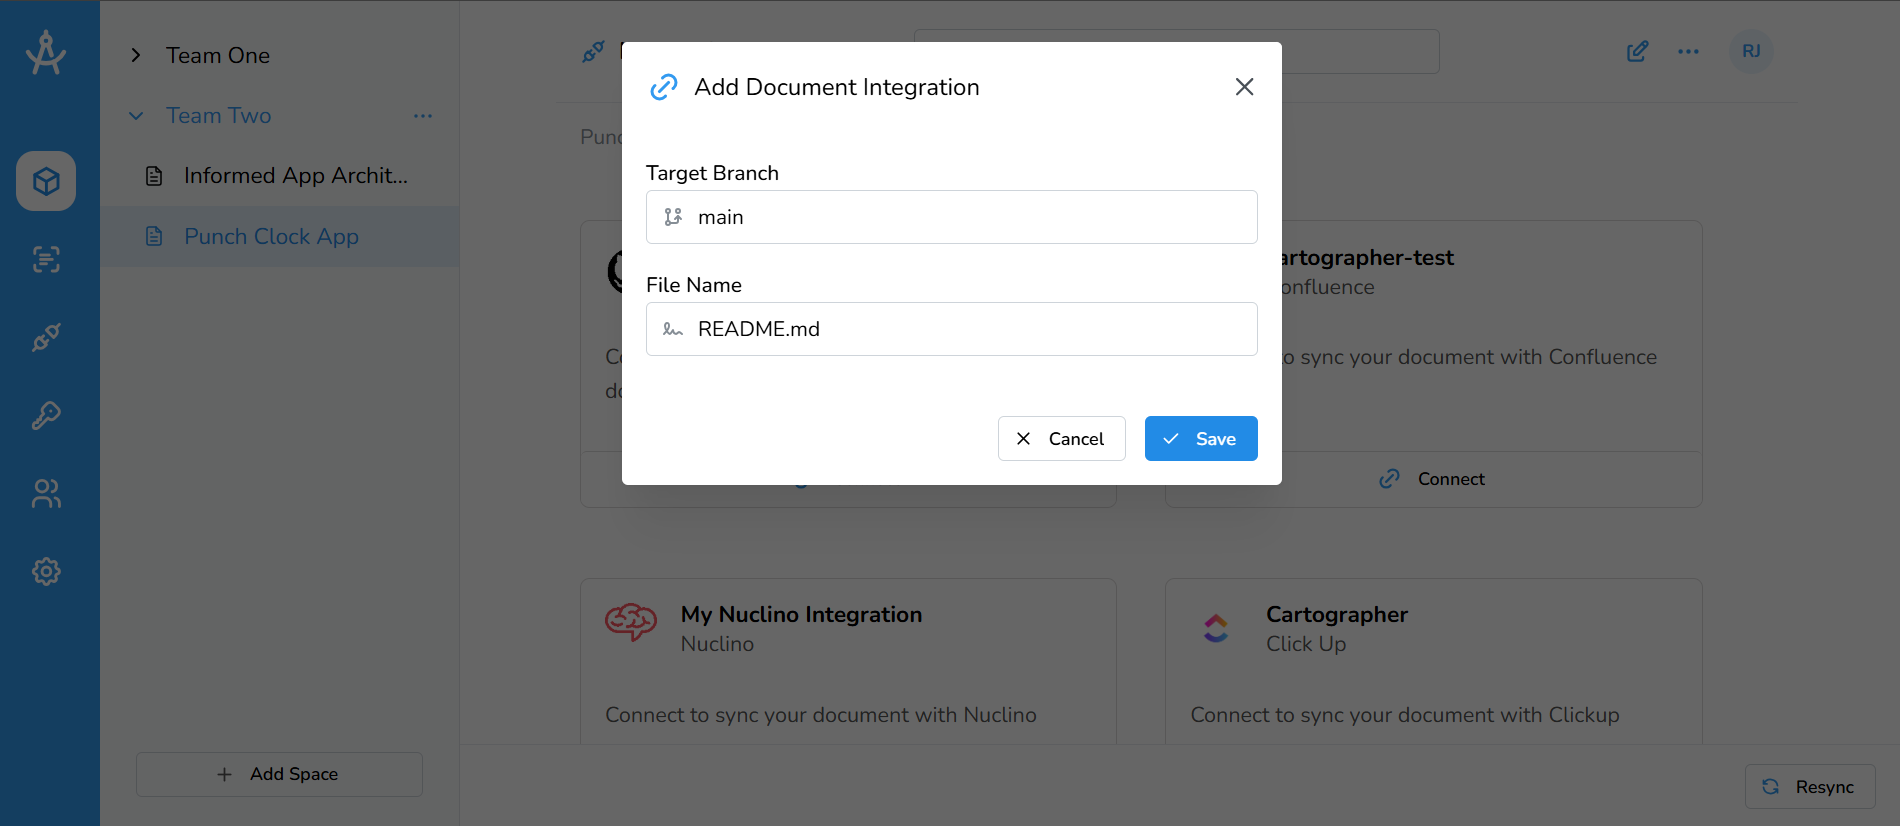The height and width of the screenshot is (826, 1900).
Task: Cancel the document integration dialog
Action: (x=1061, y=439)
